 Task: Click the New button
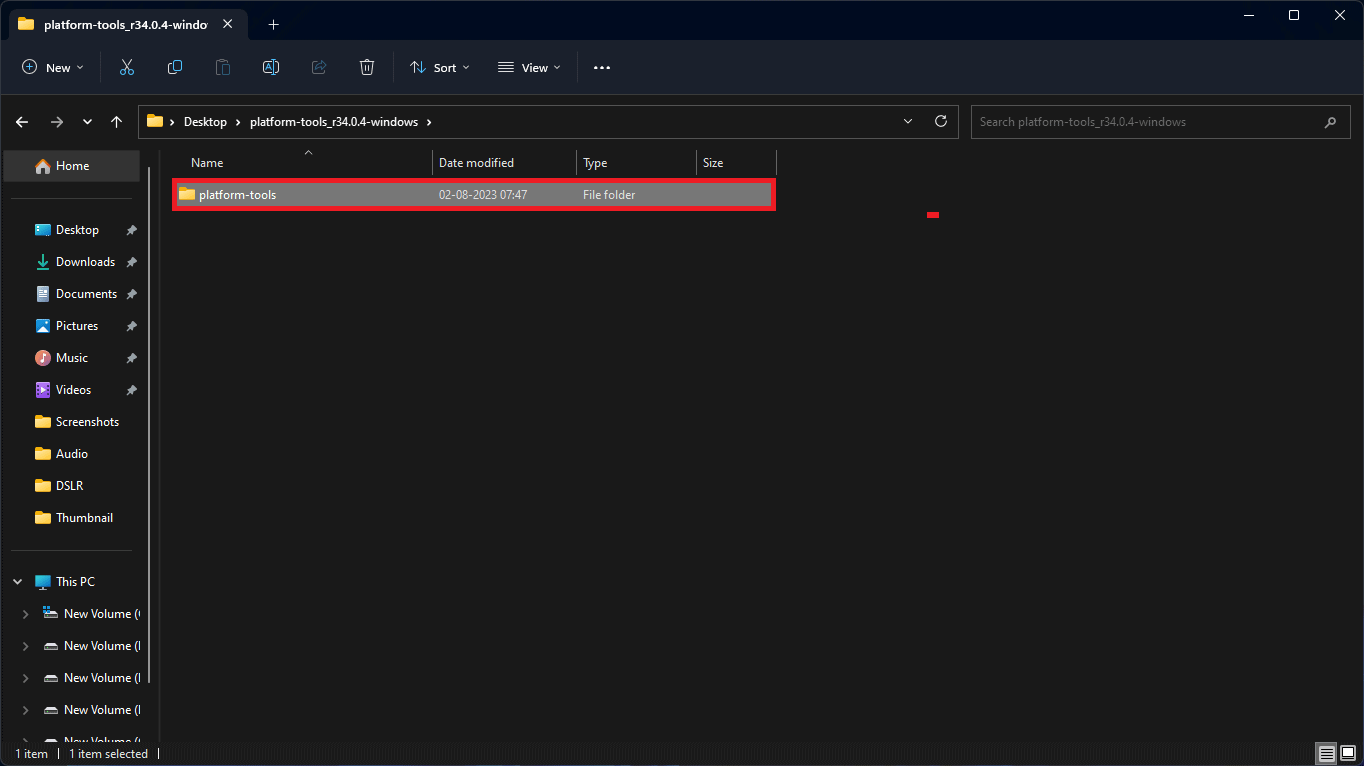click(x=52, y=67)
